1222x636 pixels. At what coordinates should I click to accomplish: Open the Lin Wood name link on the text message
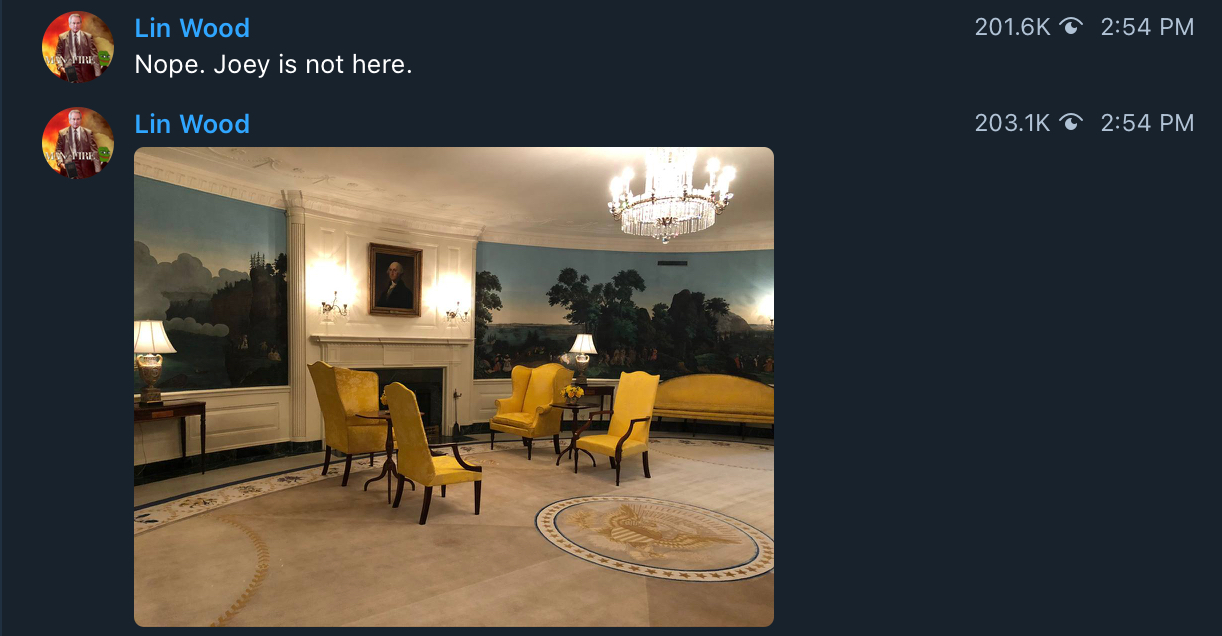[192, 28]
